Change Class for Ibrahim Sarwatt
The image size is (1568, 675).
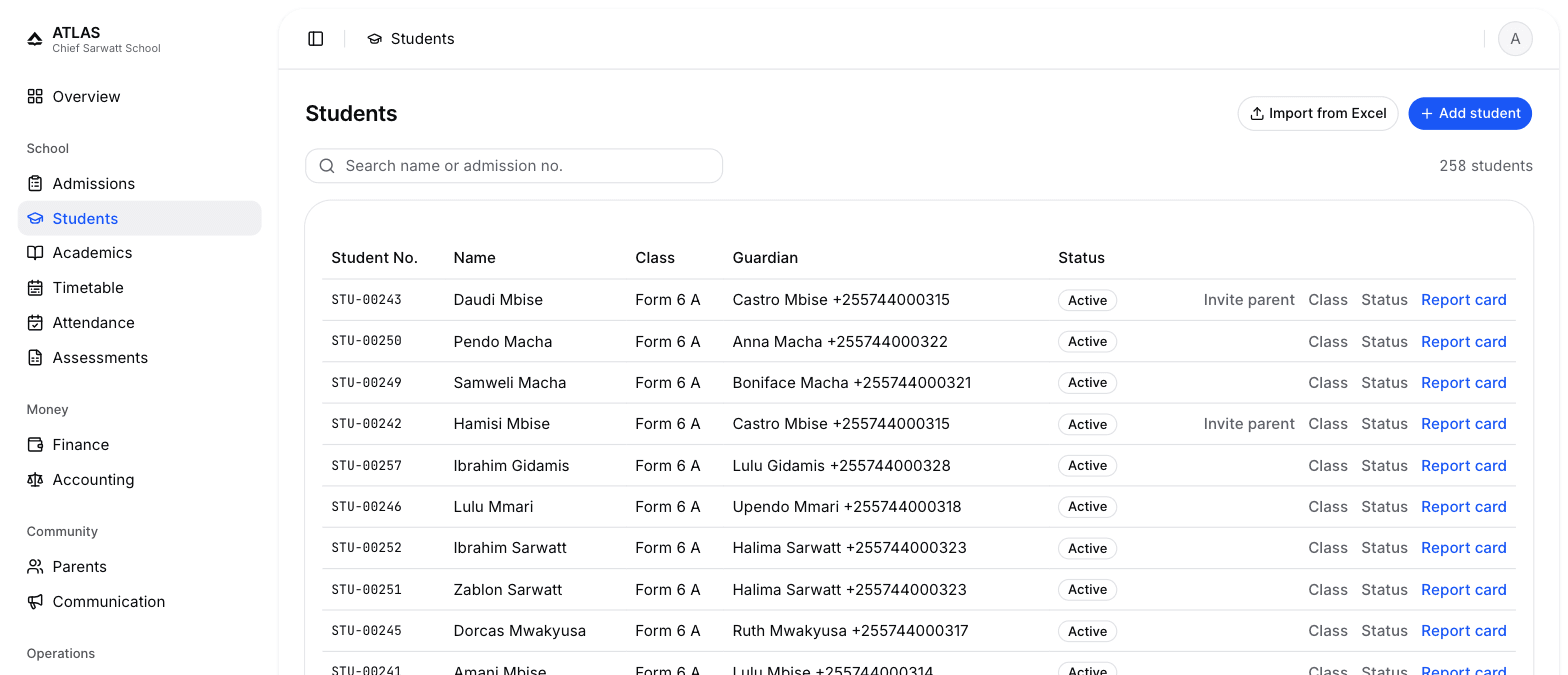(x=1328, y=548)
